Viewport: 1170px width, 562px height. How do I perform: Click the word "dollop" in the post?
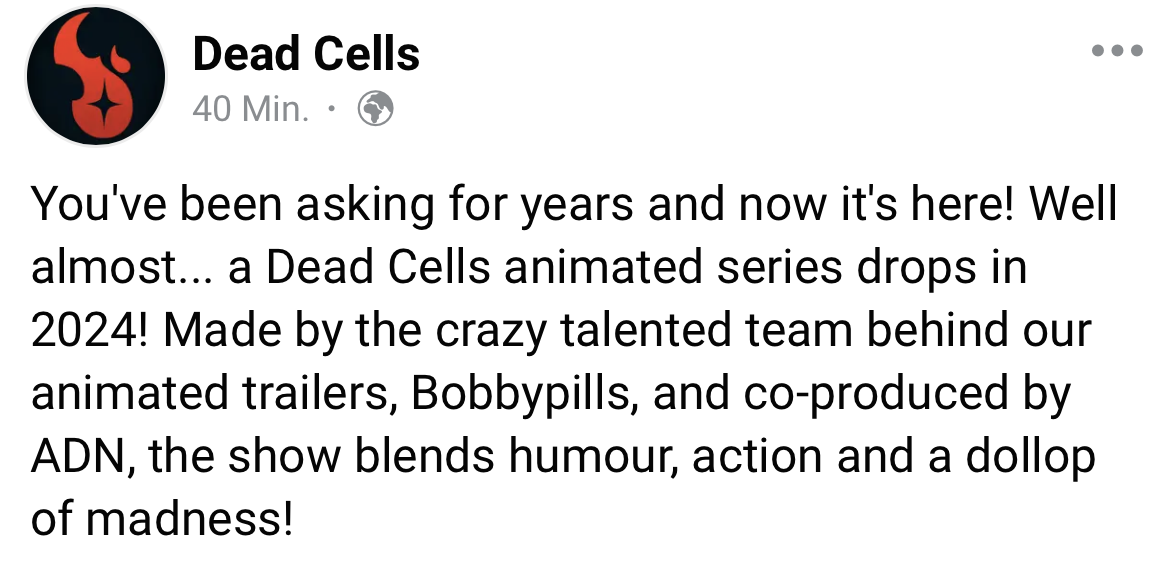1030,457
